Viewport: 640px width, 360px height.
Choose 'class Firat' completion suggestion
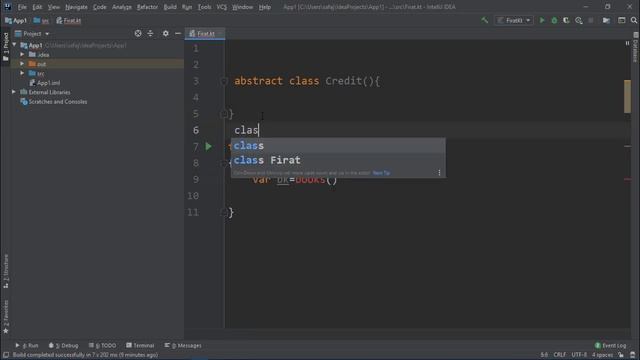[338, 160]
